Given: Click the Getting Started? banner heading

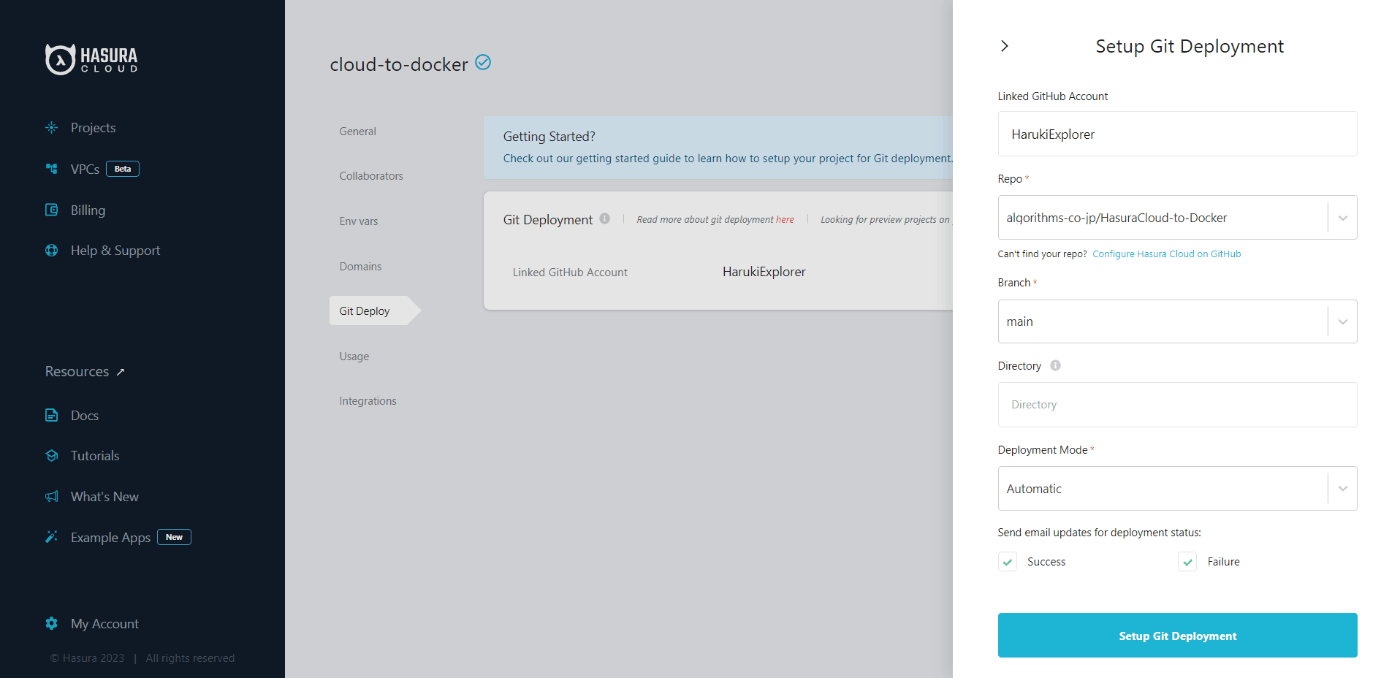Looking at the screenshot, I should pyautogui.click(x=549, y=136).
